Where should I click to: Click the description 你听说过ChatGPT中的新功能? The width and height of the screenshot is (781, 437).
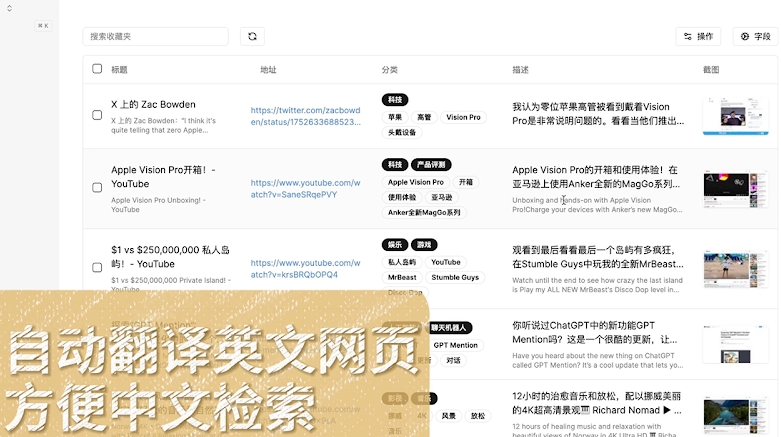[595, 332]
